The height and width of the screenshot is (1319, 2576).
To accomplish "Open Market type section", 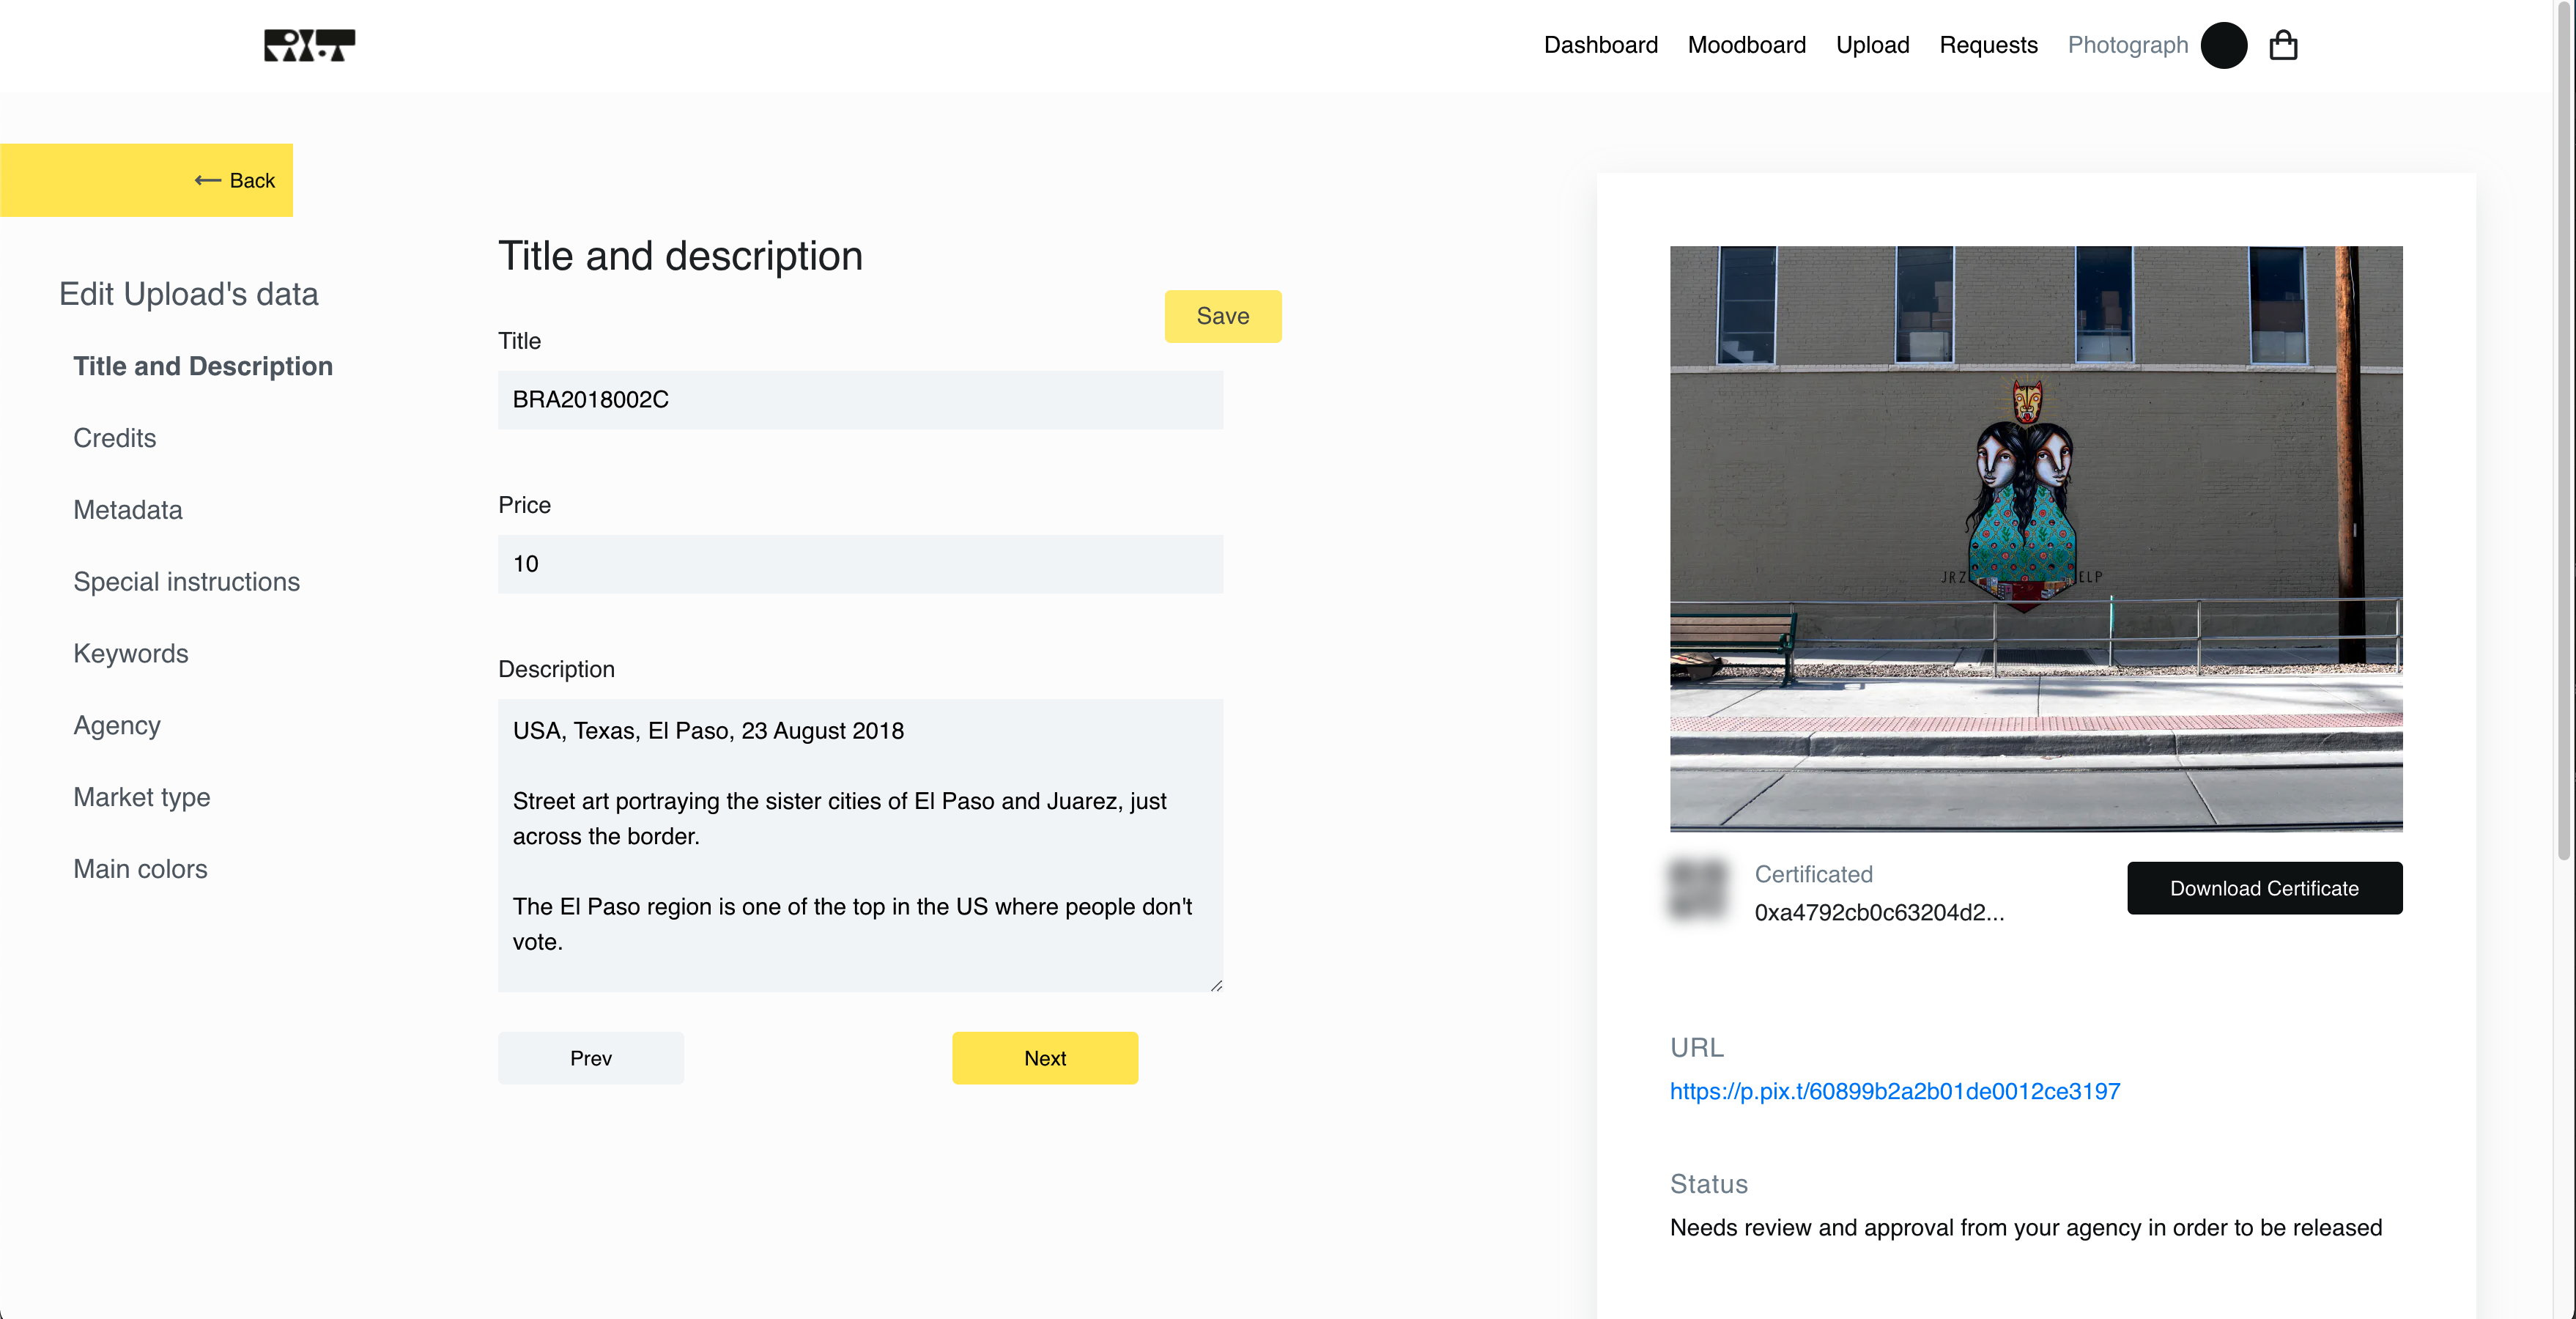I will pyautogui.click(x=142, y=797).
